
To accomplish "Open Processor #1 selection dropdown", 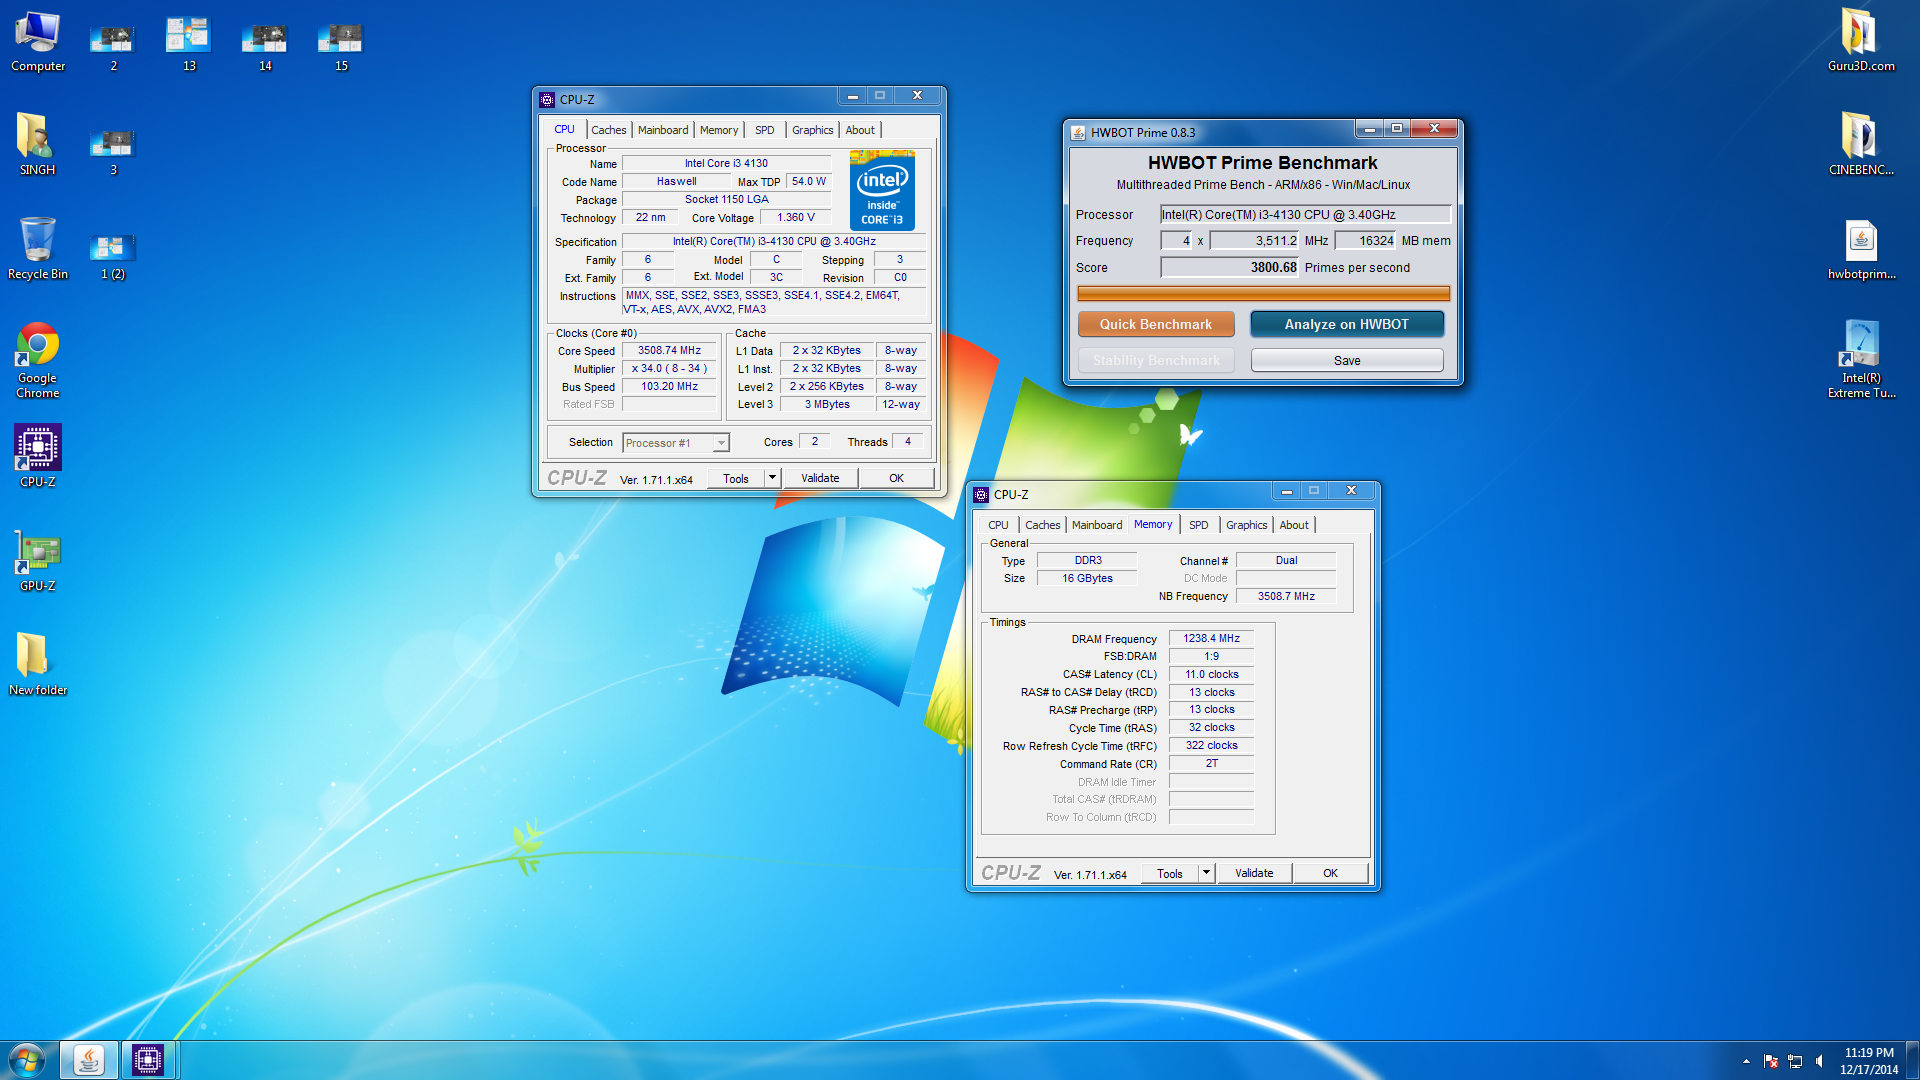I will coord(676,443).
